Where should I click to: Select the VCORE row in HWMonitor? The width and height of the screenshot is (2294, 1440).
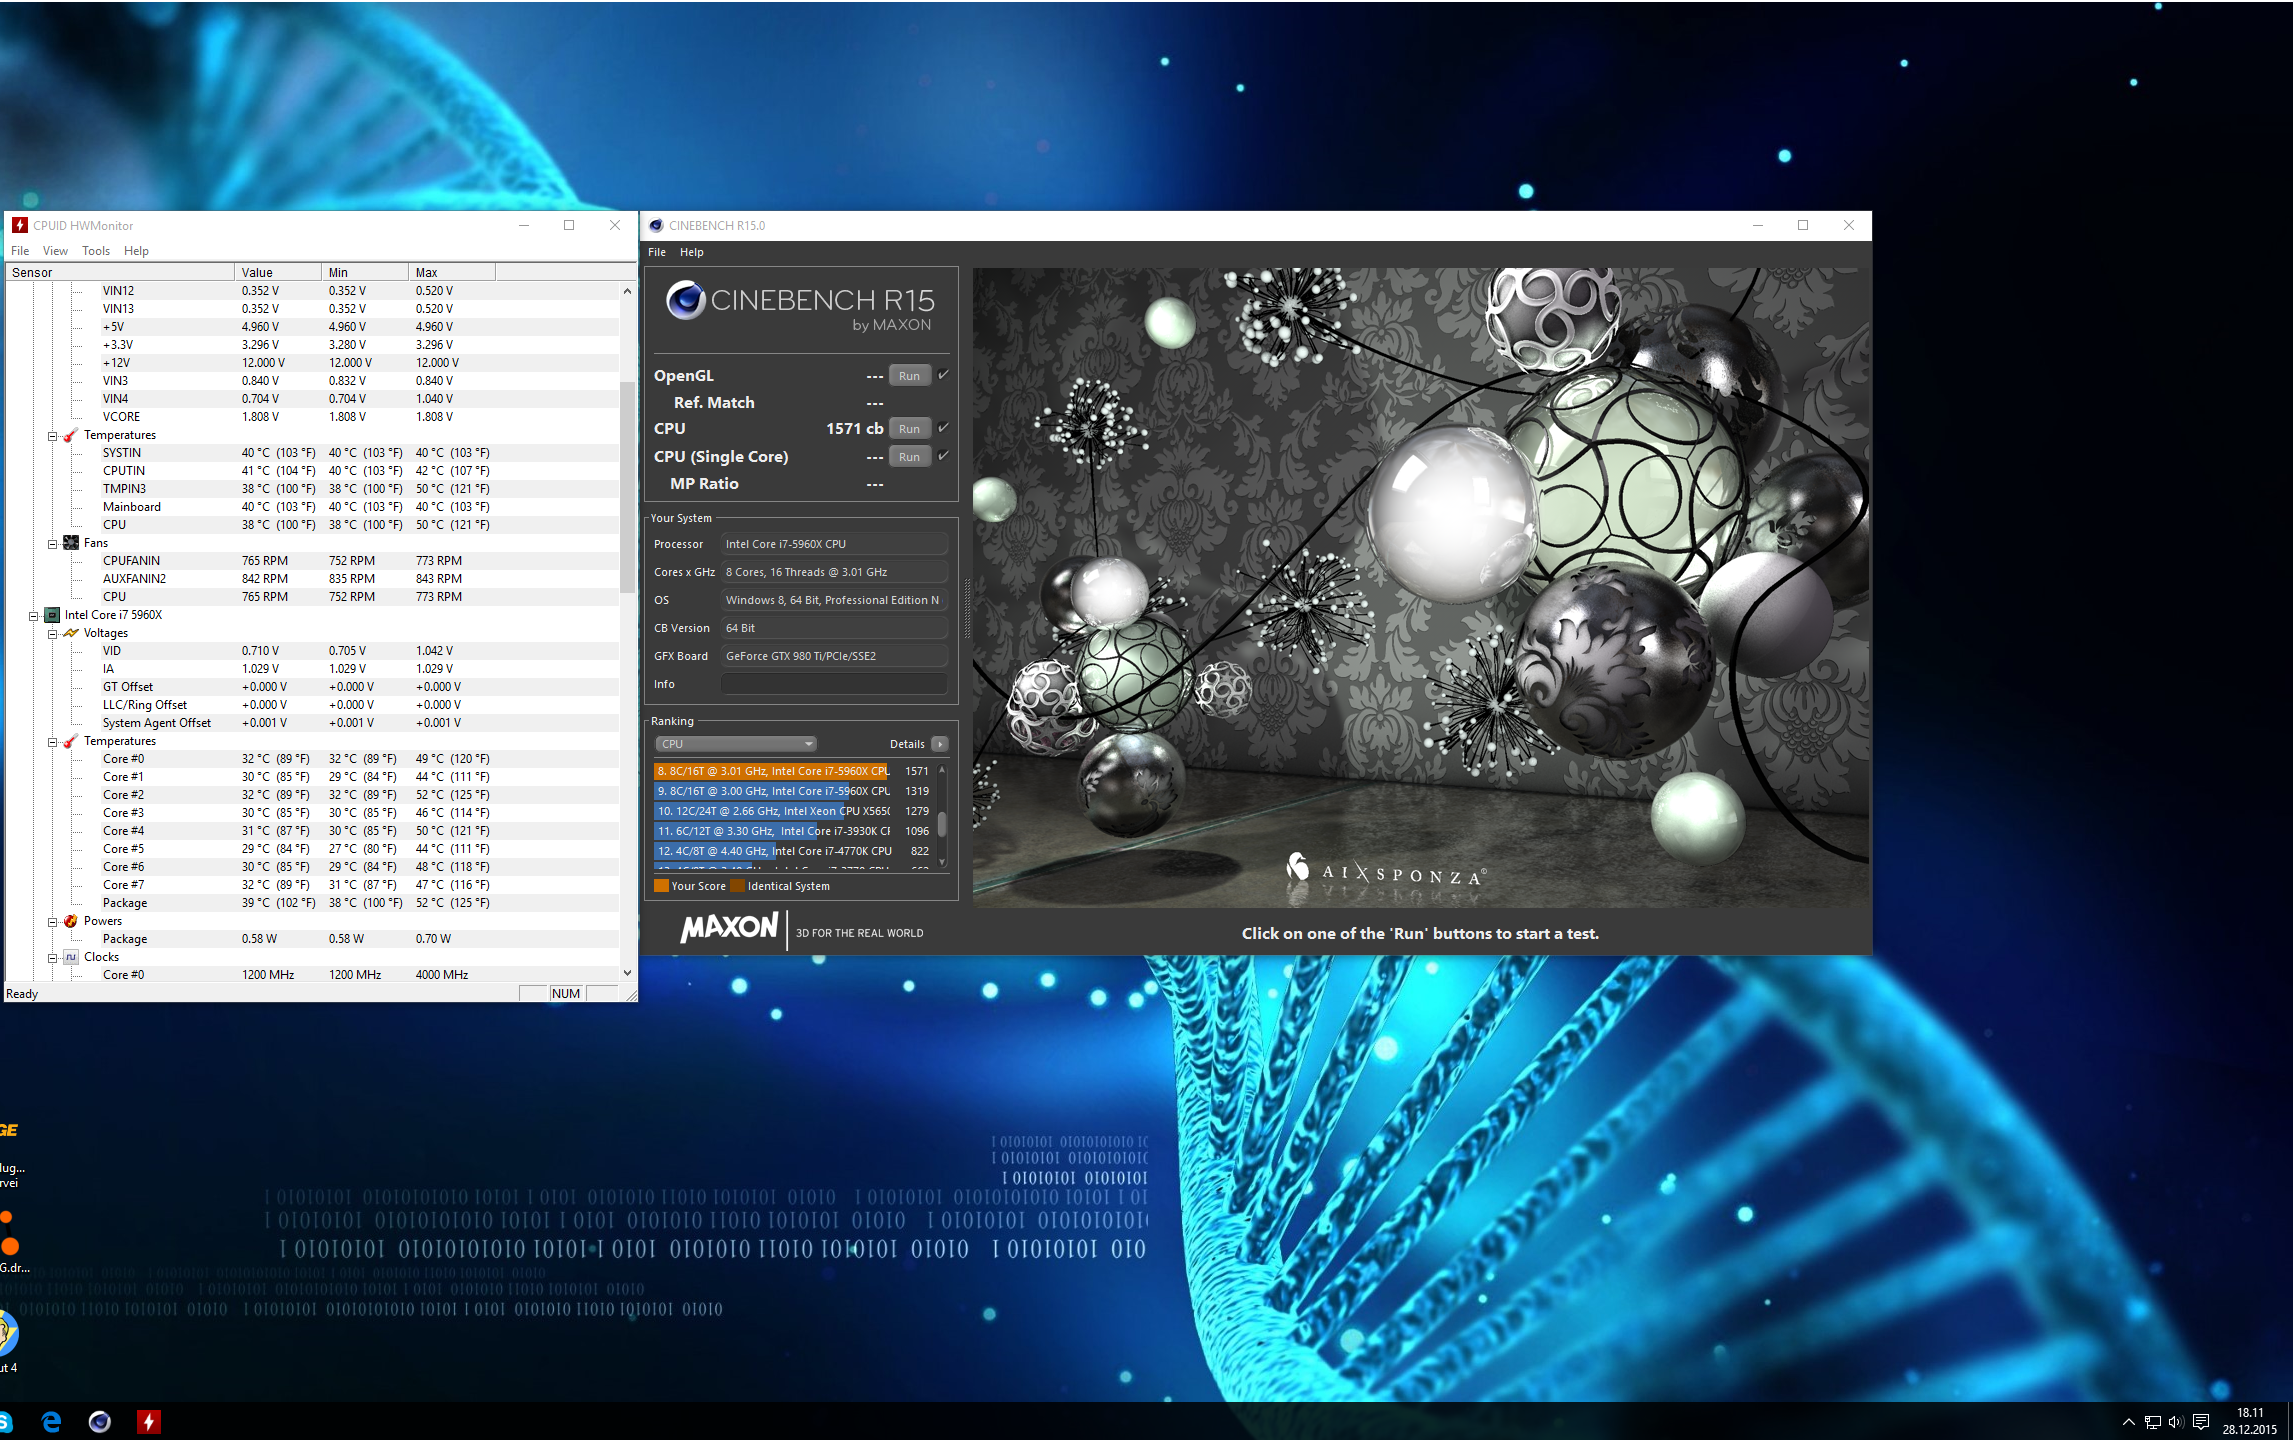coord(313,417)
